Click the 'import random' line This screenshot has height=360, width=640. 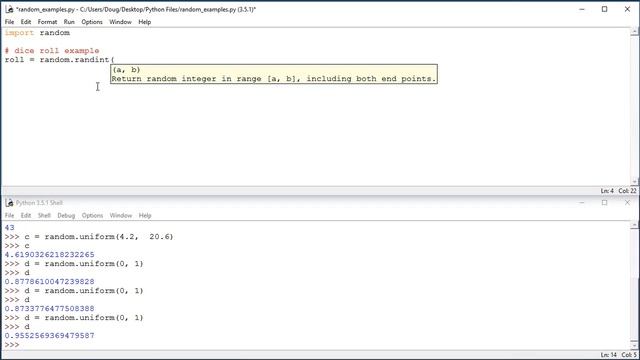point(37,33)
